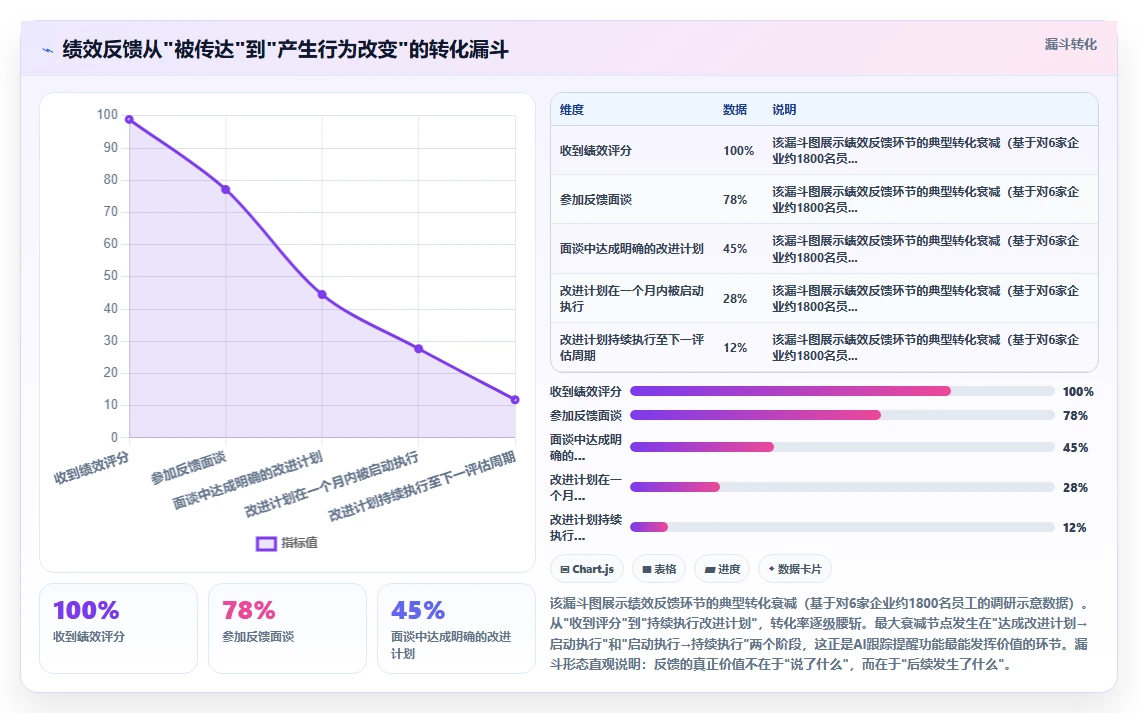This screenshot has height=713, width=1138.
Task: Click table cell 面谈中达成明确的改进计划
Action: click(631, 248)
